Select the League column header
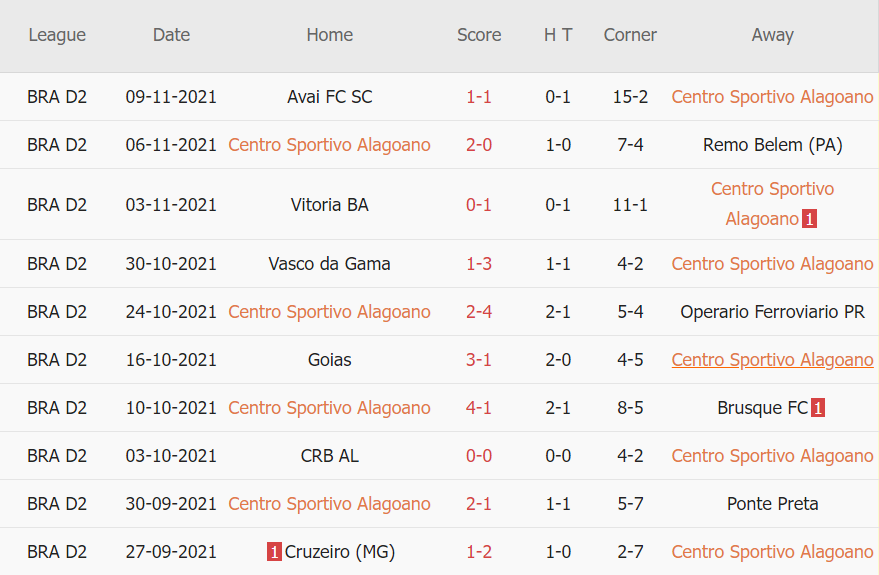Viewport: 879px width, 575px height. pyautogui.click(x=57, y=35)
